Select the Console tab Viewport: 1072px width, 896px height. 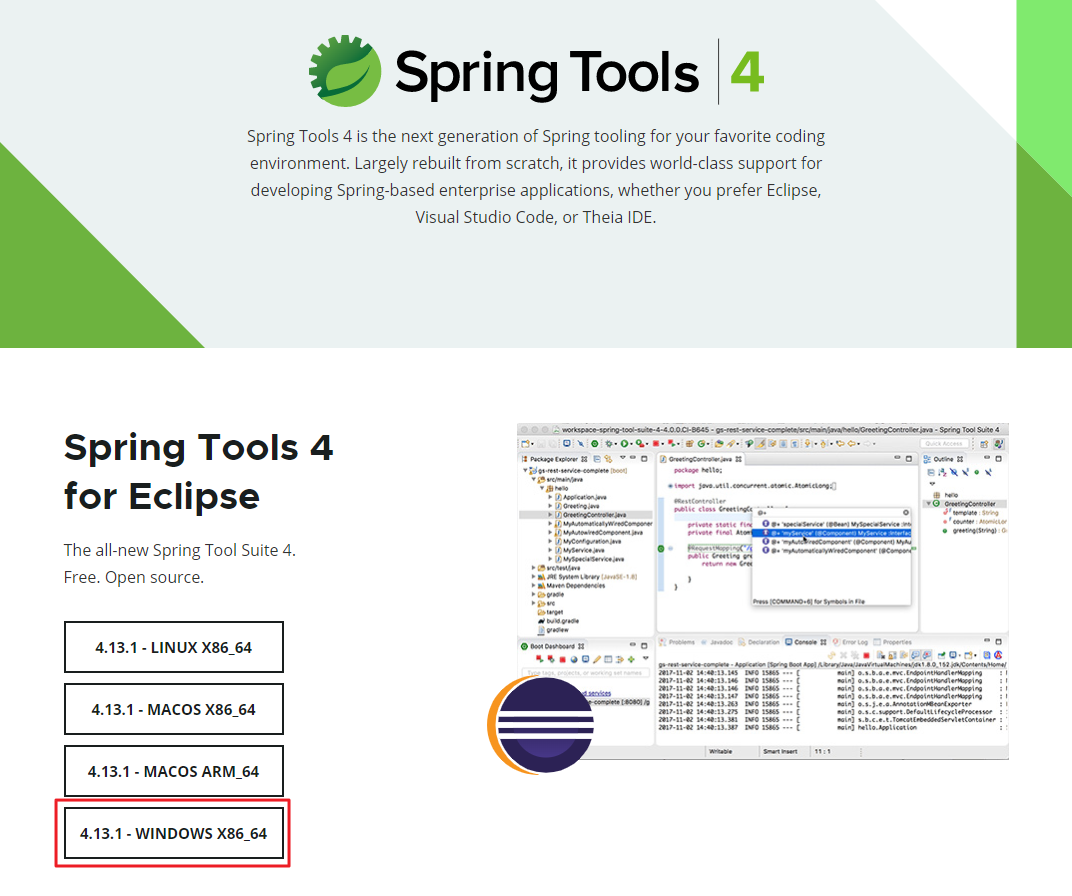tap(806, 642)
